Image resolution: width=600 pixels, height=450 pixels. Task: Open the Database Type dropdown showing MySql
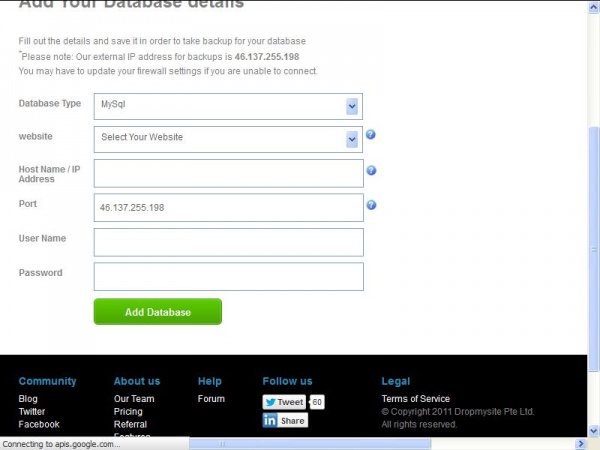228,106
